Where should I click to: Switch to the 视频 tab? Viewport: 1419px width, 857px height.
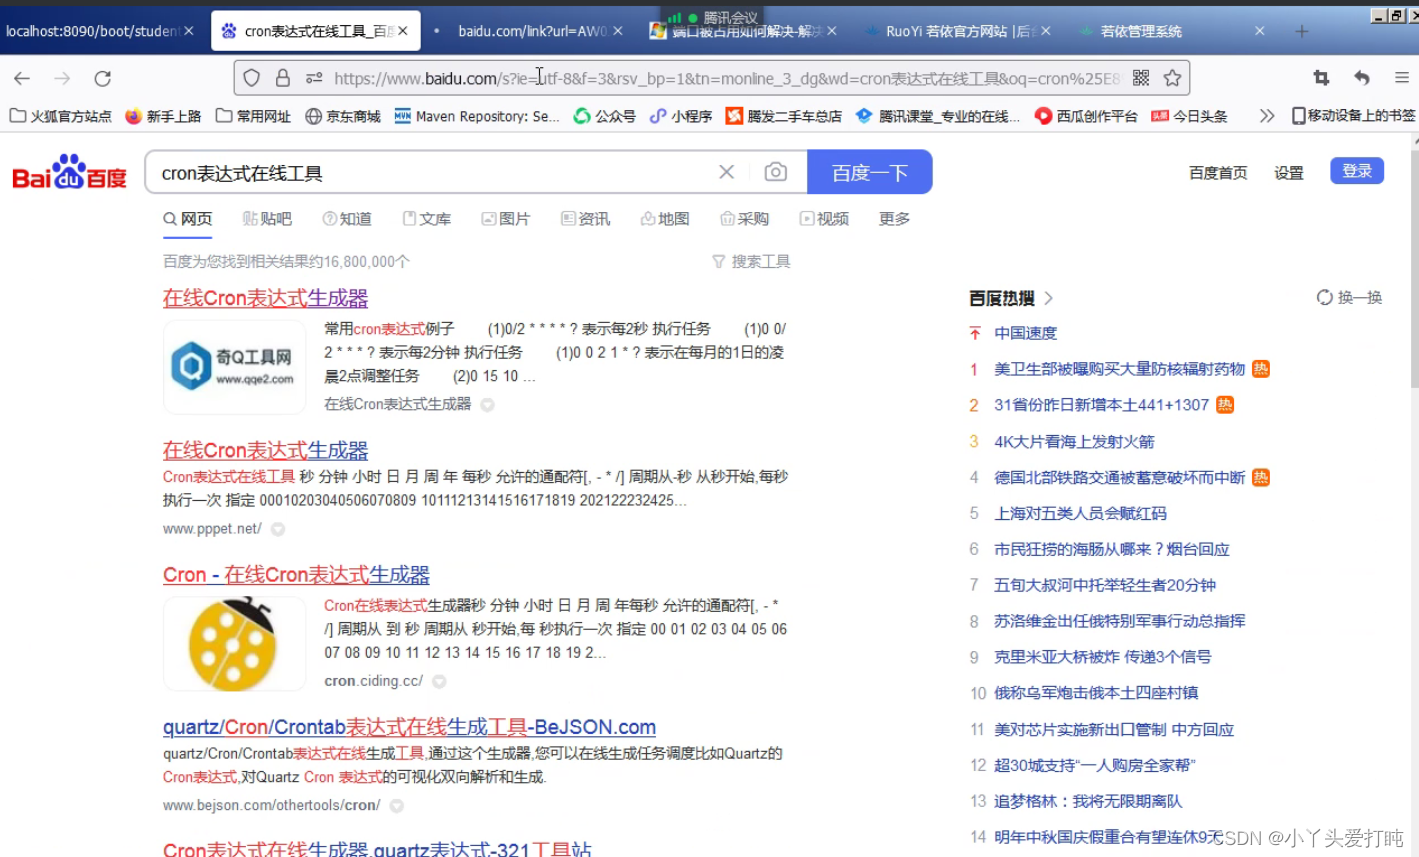click(824, 219)
